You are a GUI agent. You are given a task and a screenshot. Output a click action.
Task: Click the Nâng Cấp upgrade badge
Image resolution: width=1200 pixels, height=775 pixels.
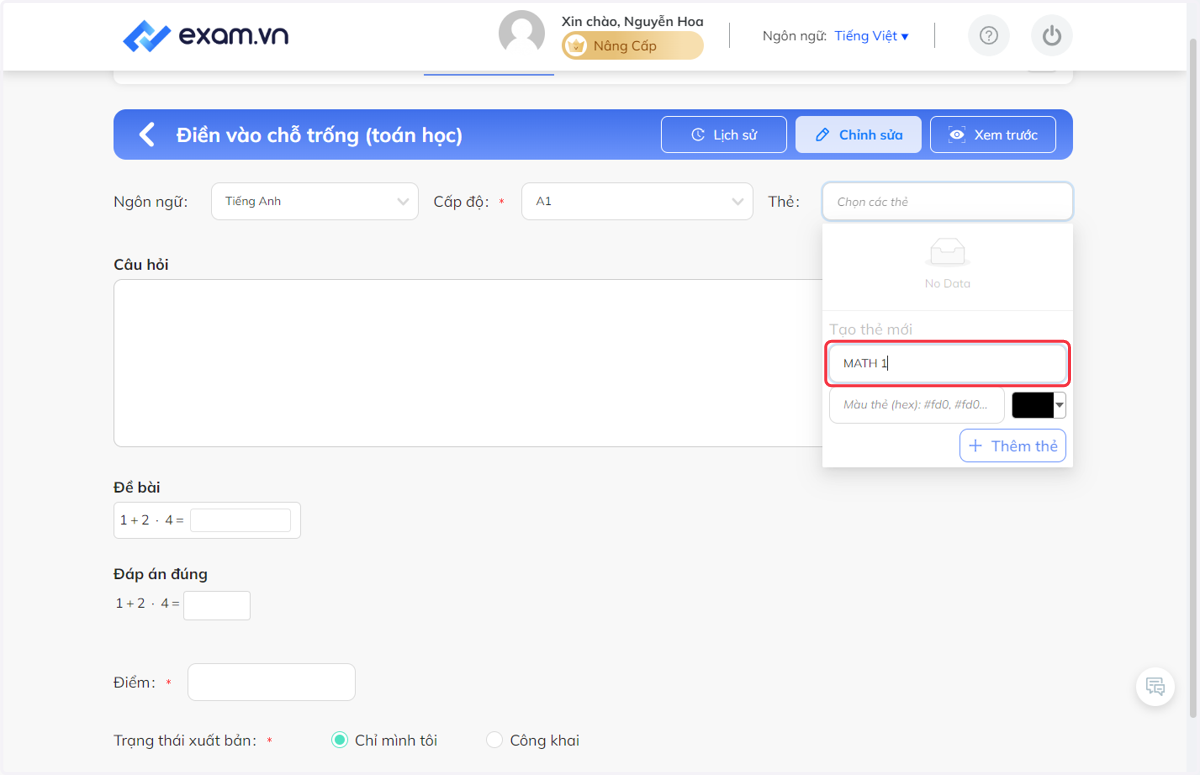632,46
